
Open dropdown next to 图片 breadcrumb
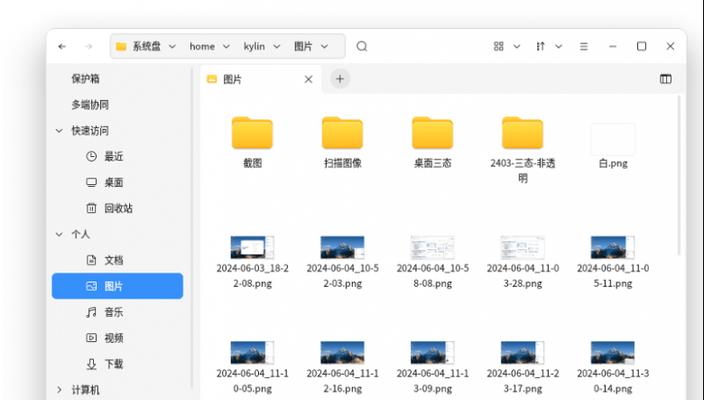tap(324, 46)
